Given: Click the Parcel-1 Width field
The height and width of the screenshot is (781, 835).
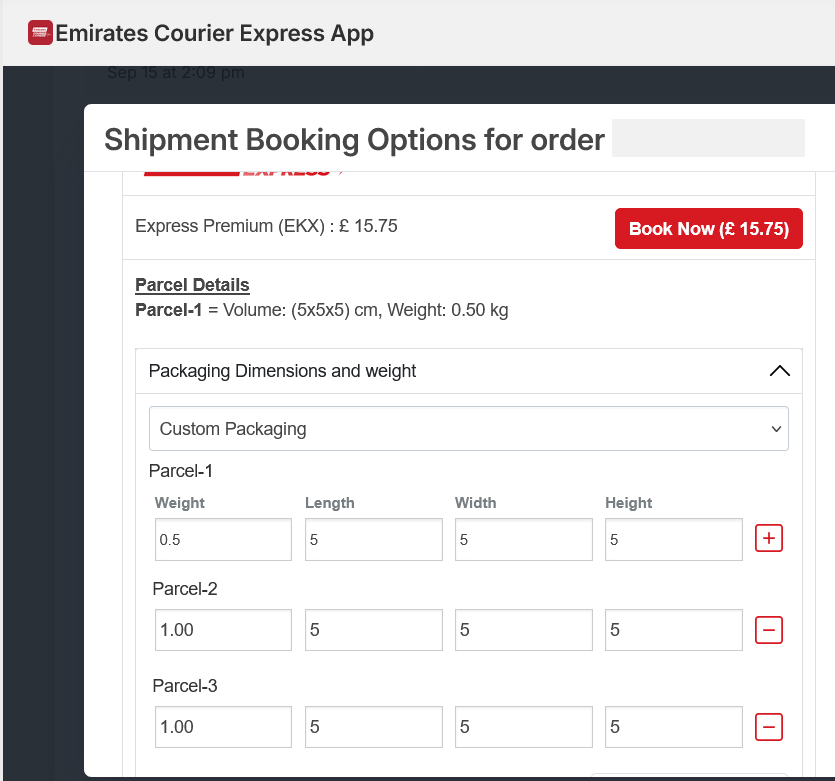Looking at the screenshot, I should pyautogui.click(x=523, y=539).
